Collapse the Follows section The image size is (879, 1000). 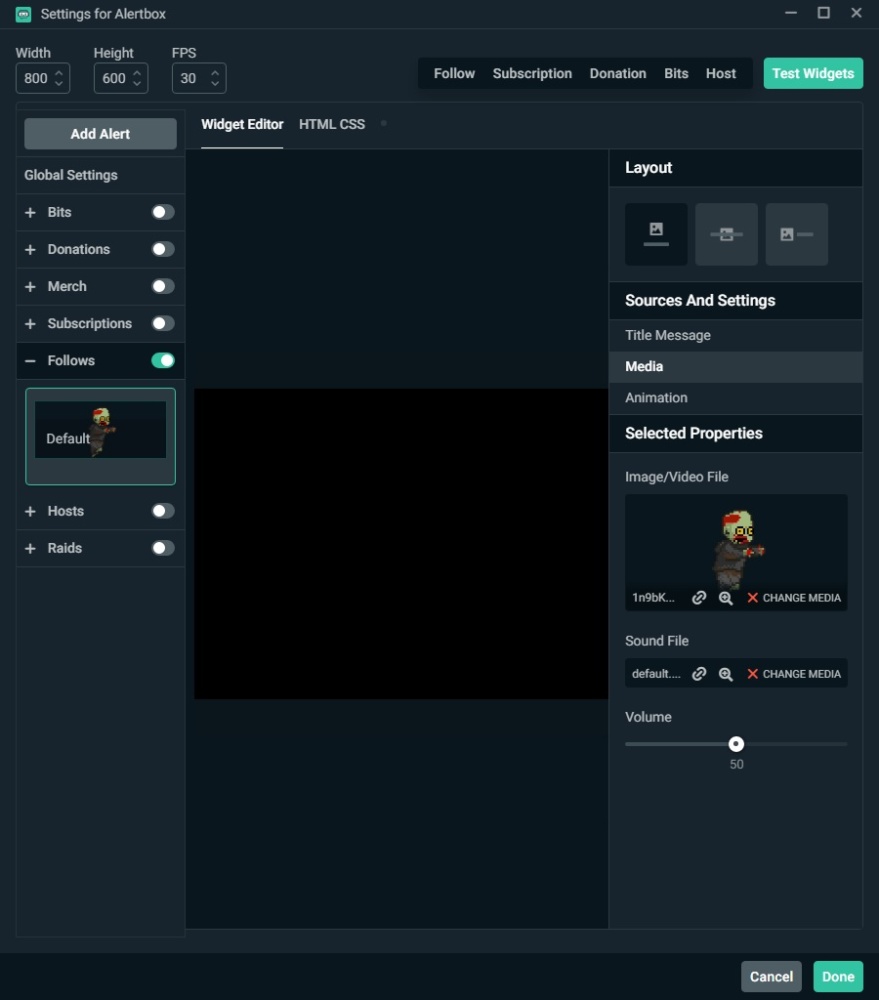30,361
